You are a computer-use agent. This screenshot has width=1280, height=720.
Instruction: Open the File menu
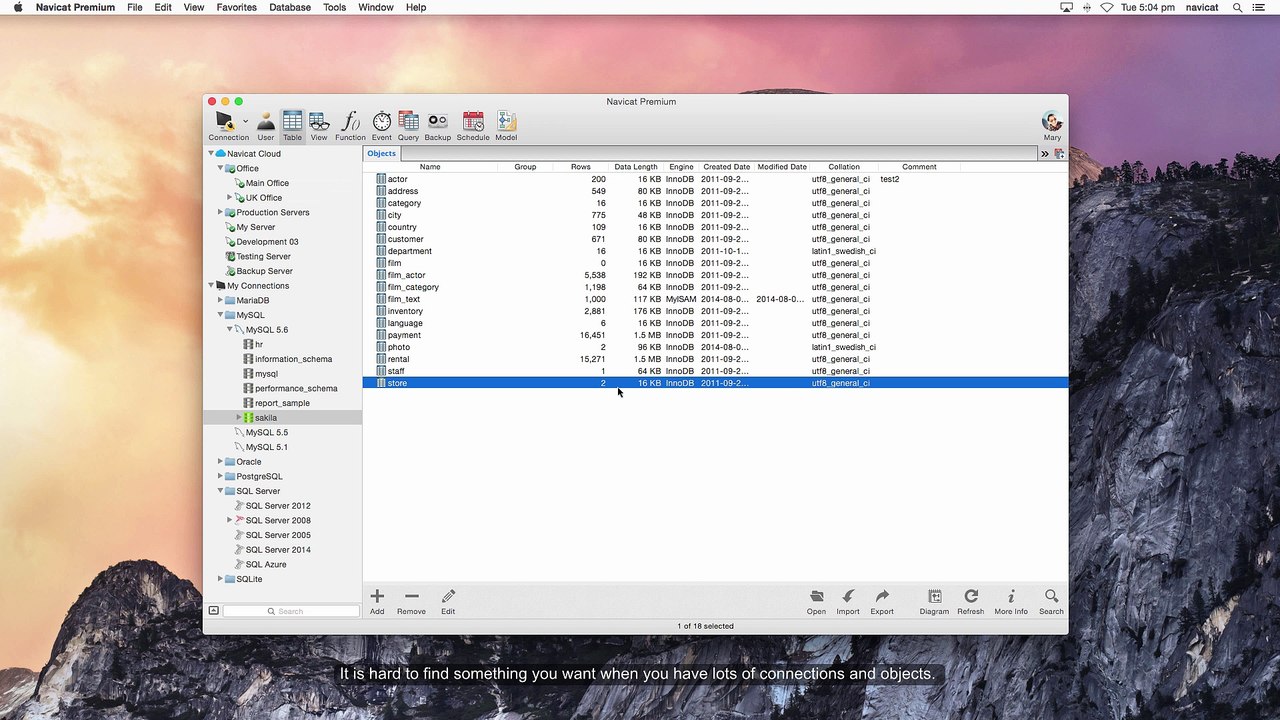point(134,7)
